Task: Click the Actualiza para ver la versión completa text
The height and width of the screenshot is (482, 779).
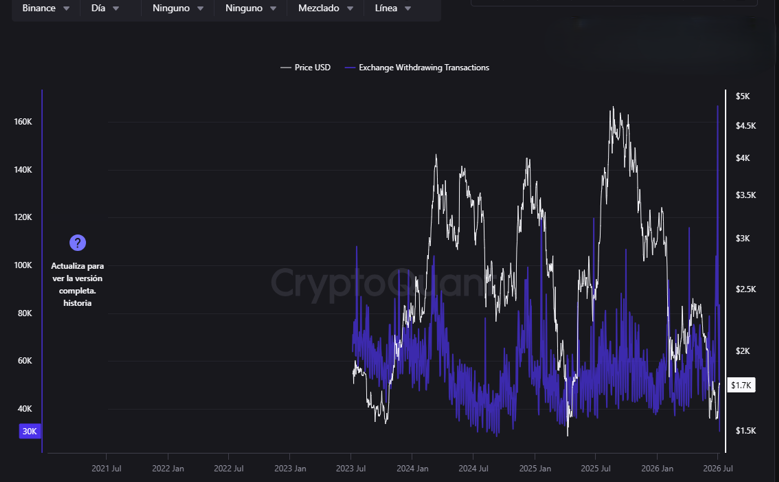Action: pos(78,284)
